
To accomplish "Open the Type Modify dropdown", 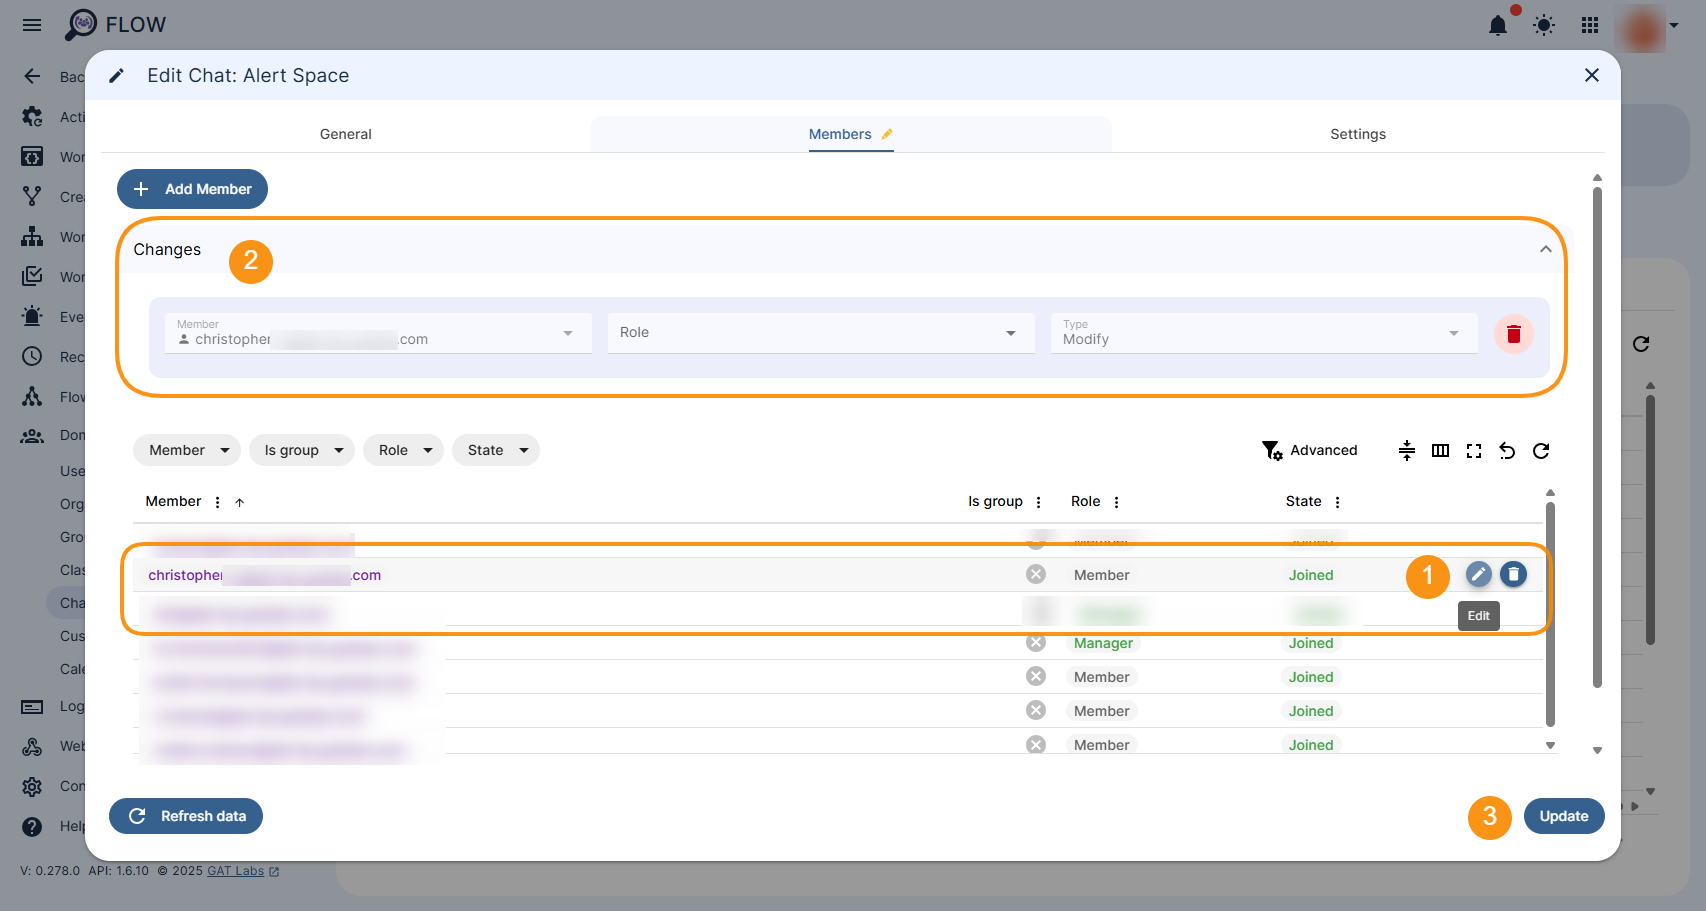I will 1263,333.
